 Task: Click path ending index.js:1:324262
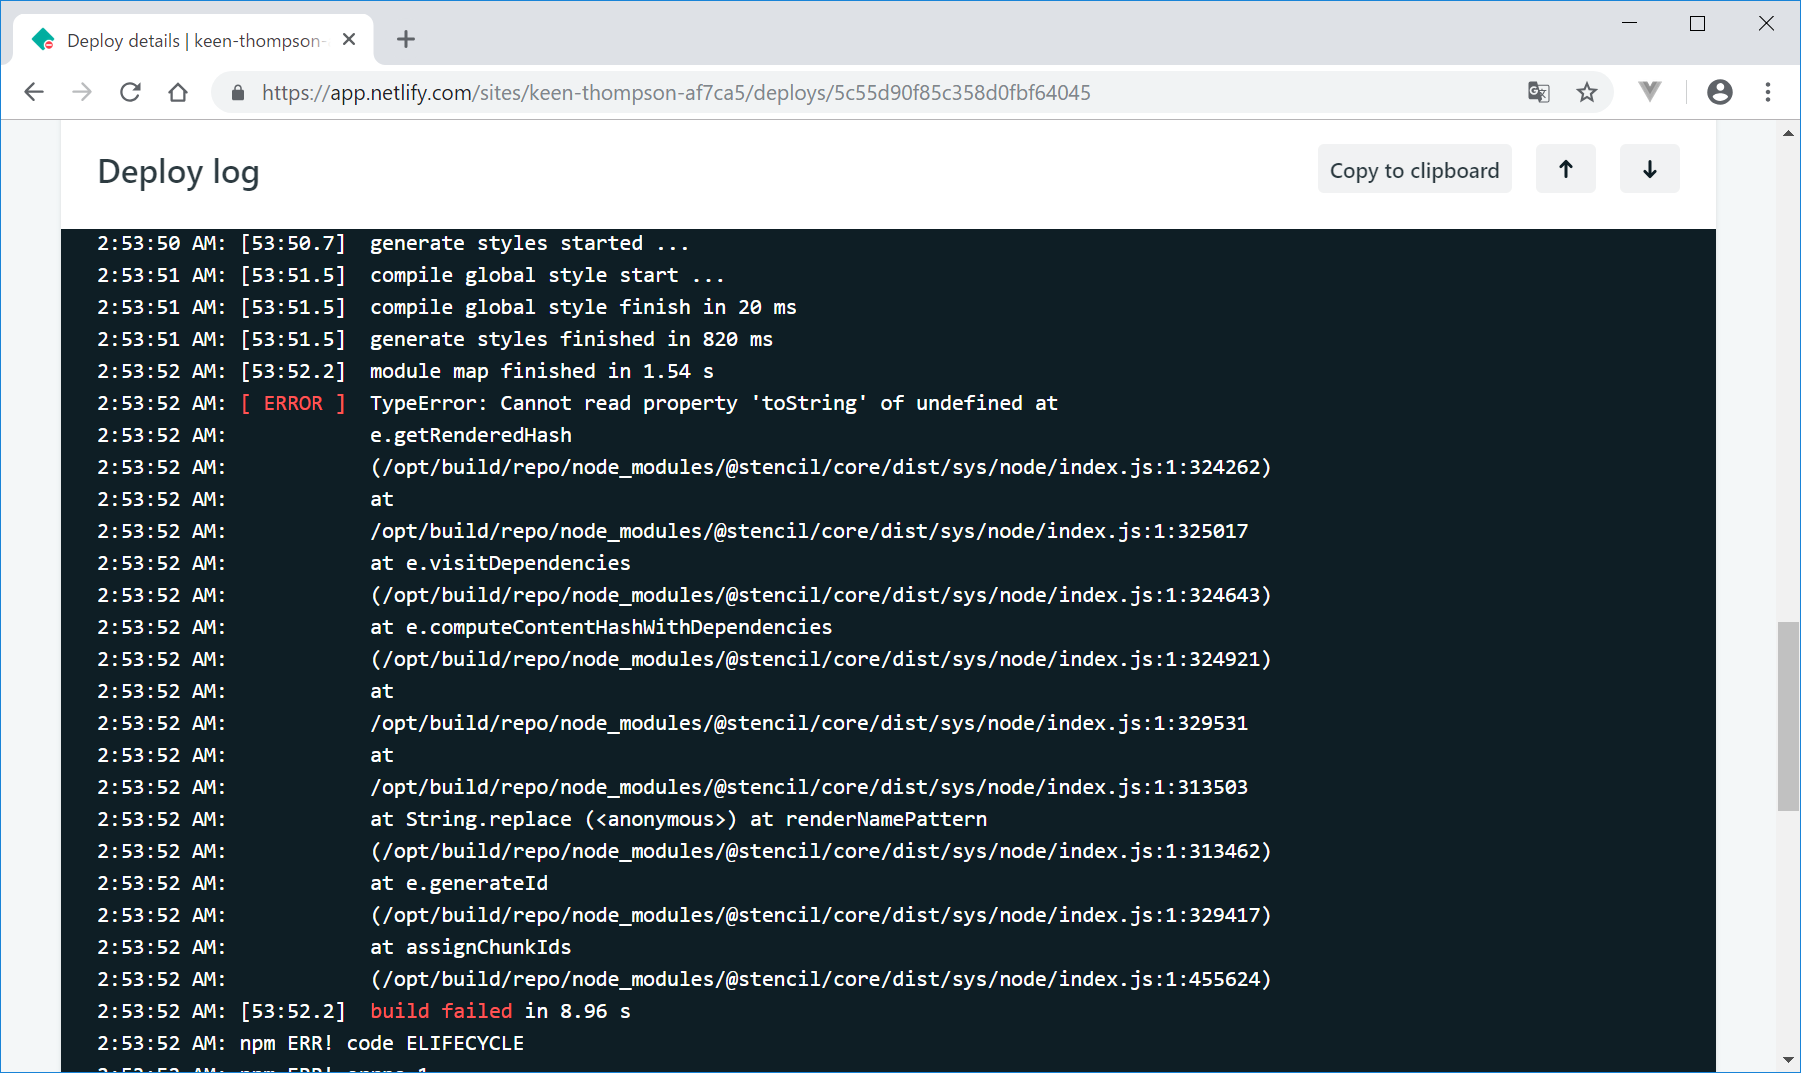(x=821, y=467)
